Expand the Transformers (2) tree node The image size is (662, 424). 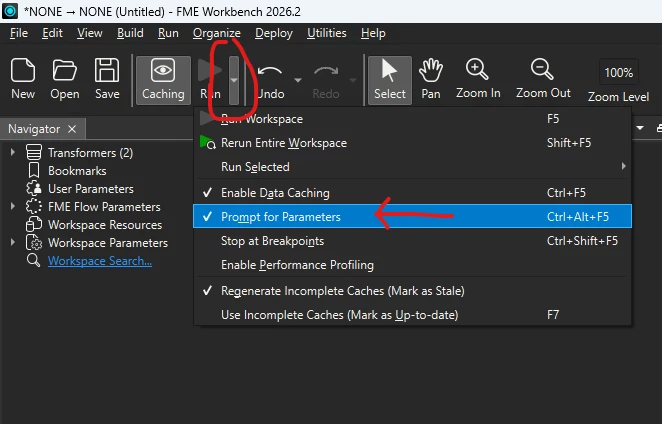pos(13,152)
